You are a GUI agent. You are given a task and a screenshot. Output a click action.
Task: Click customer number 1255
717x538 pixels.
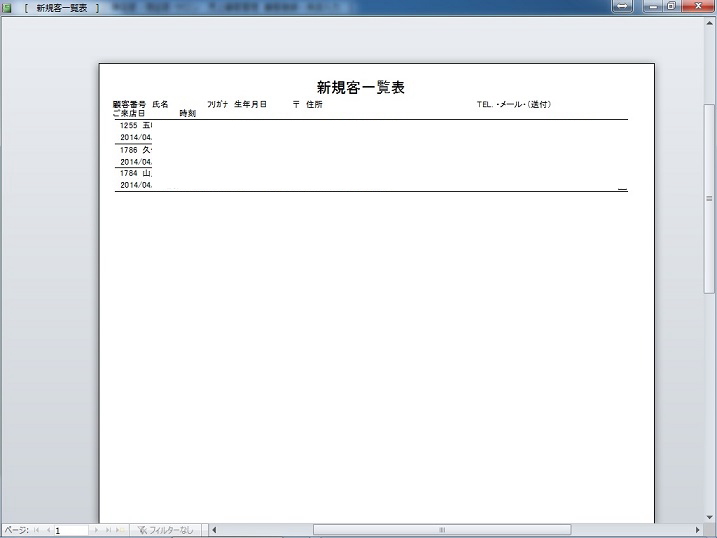(128, 125)
